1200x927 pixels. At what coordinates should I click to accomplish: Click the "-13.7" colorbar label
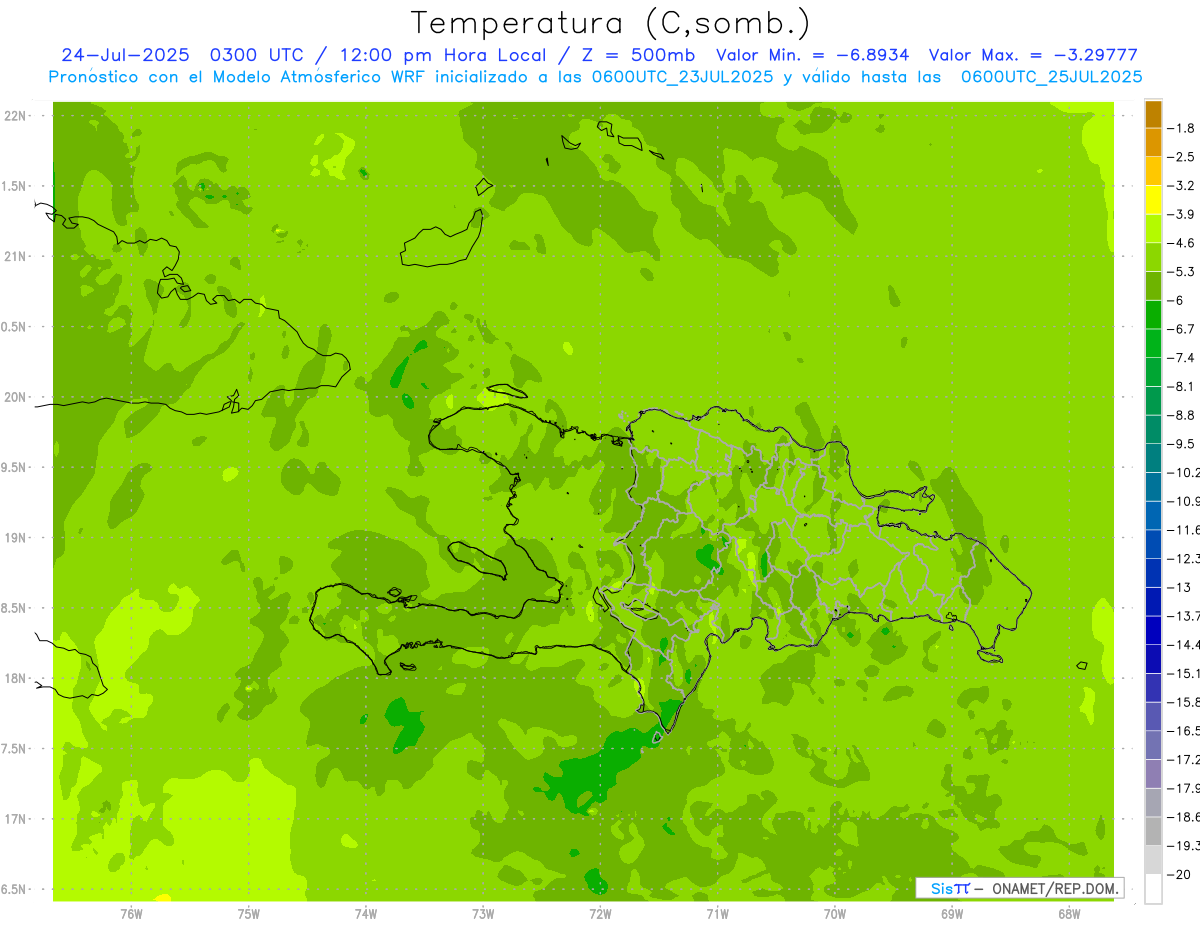1183,616
